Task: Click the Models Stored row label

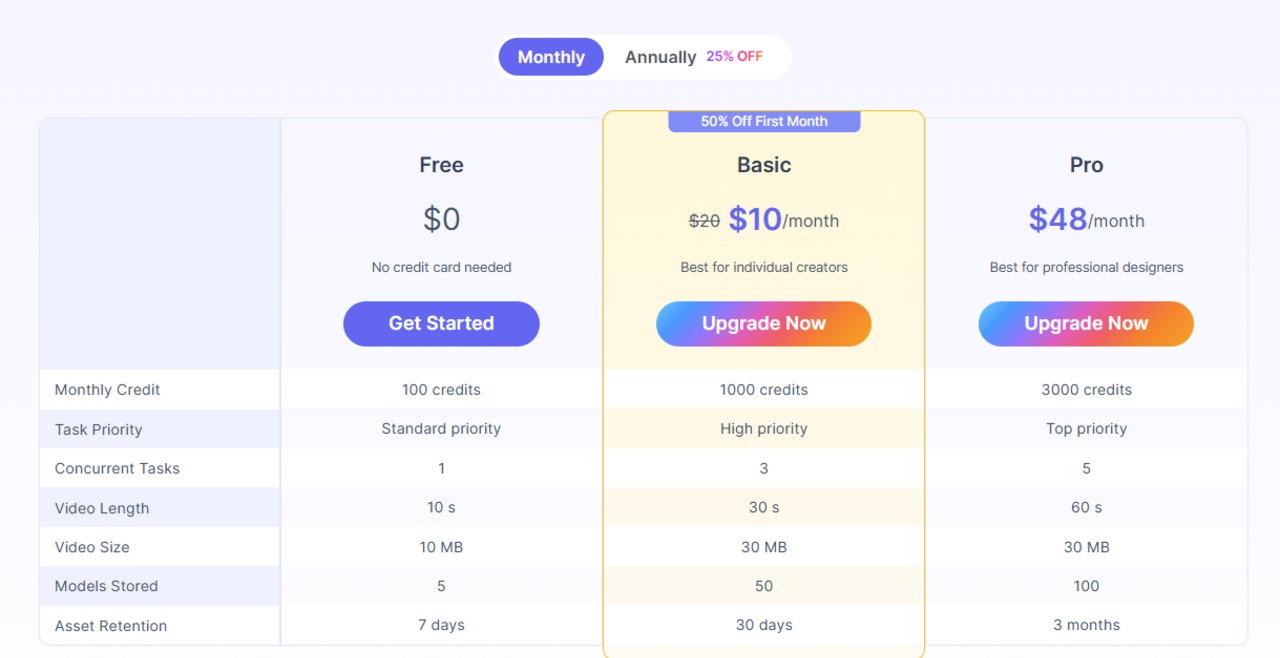Action: (106, 586)
